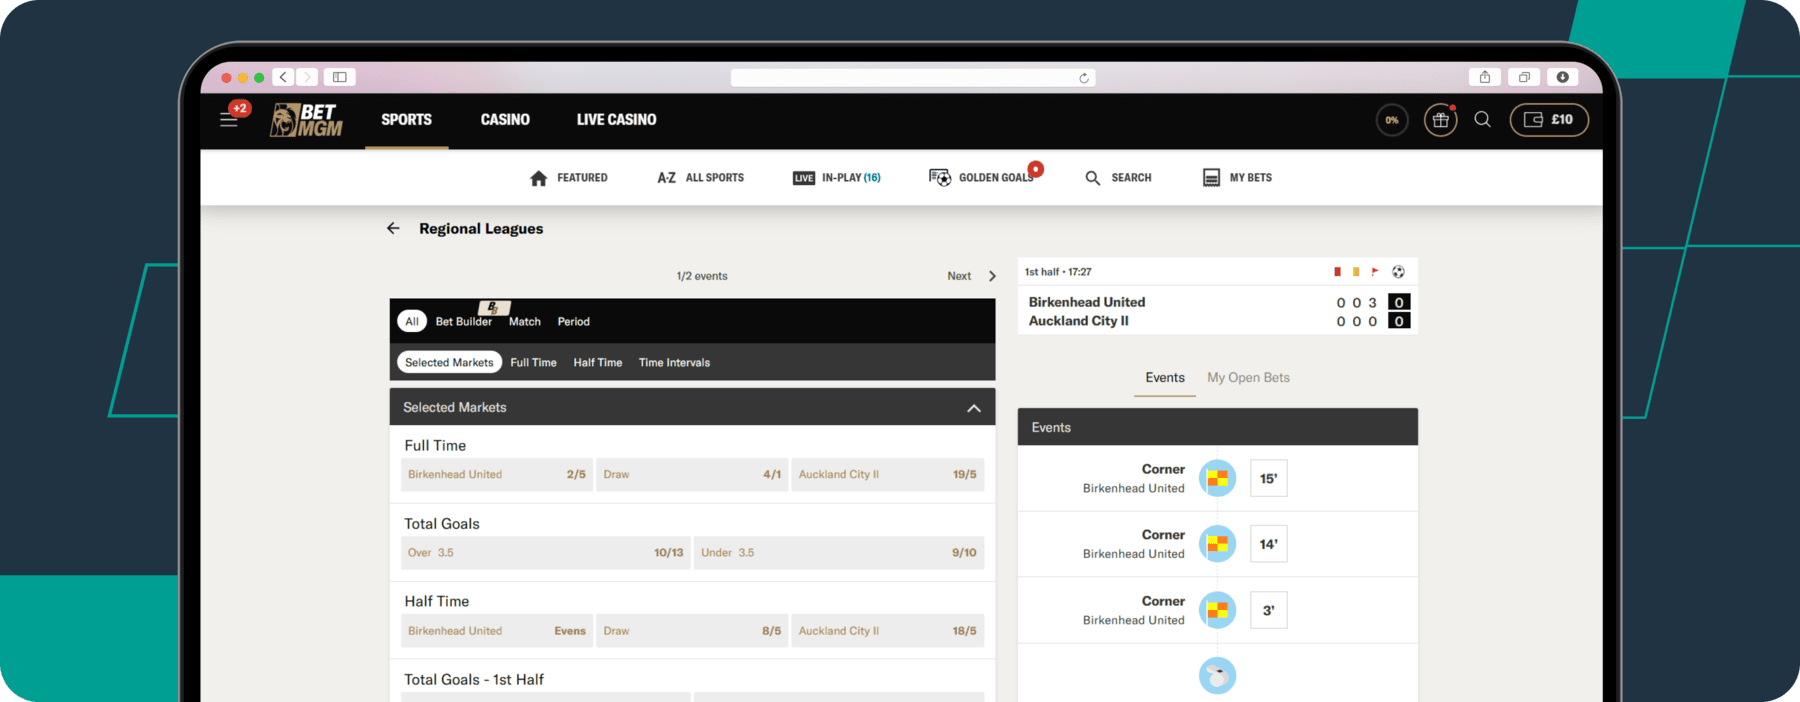Open the hamburger menu with +2 badge
Screen dimensions: 1800x702
click(230, 119)
